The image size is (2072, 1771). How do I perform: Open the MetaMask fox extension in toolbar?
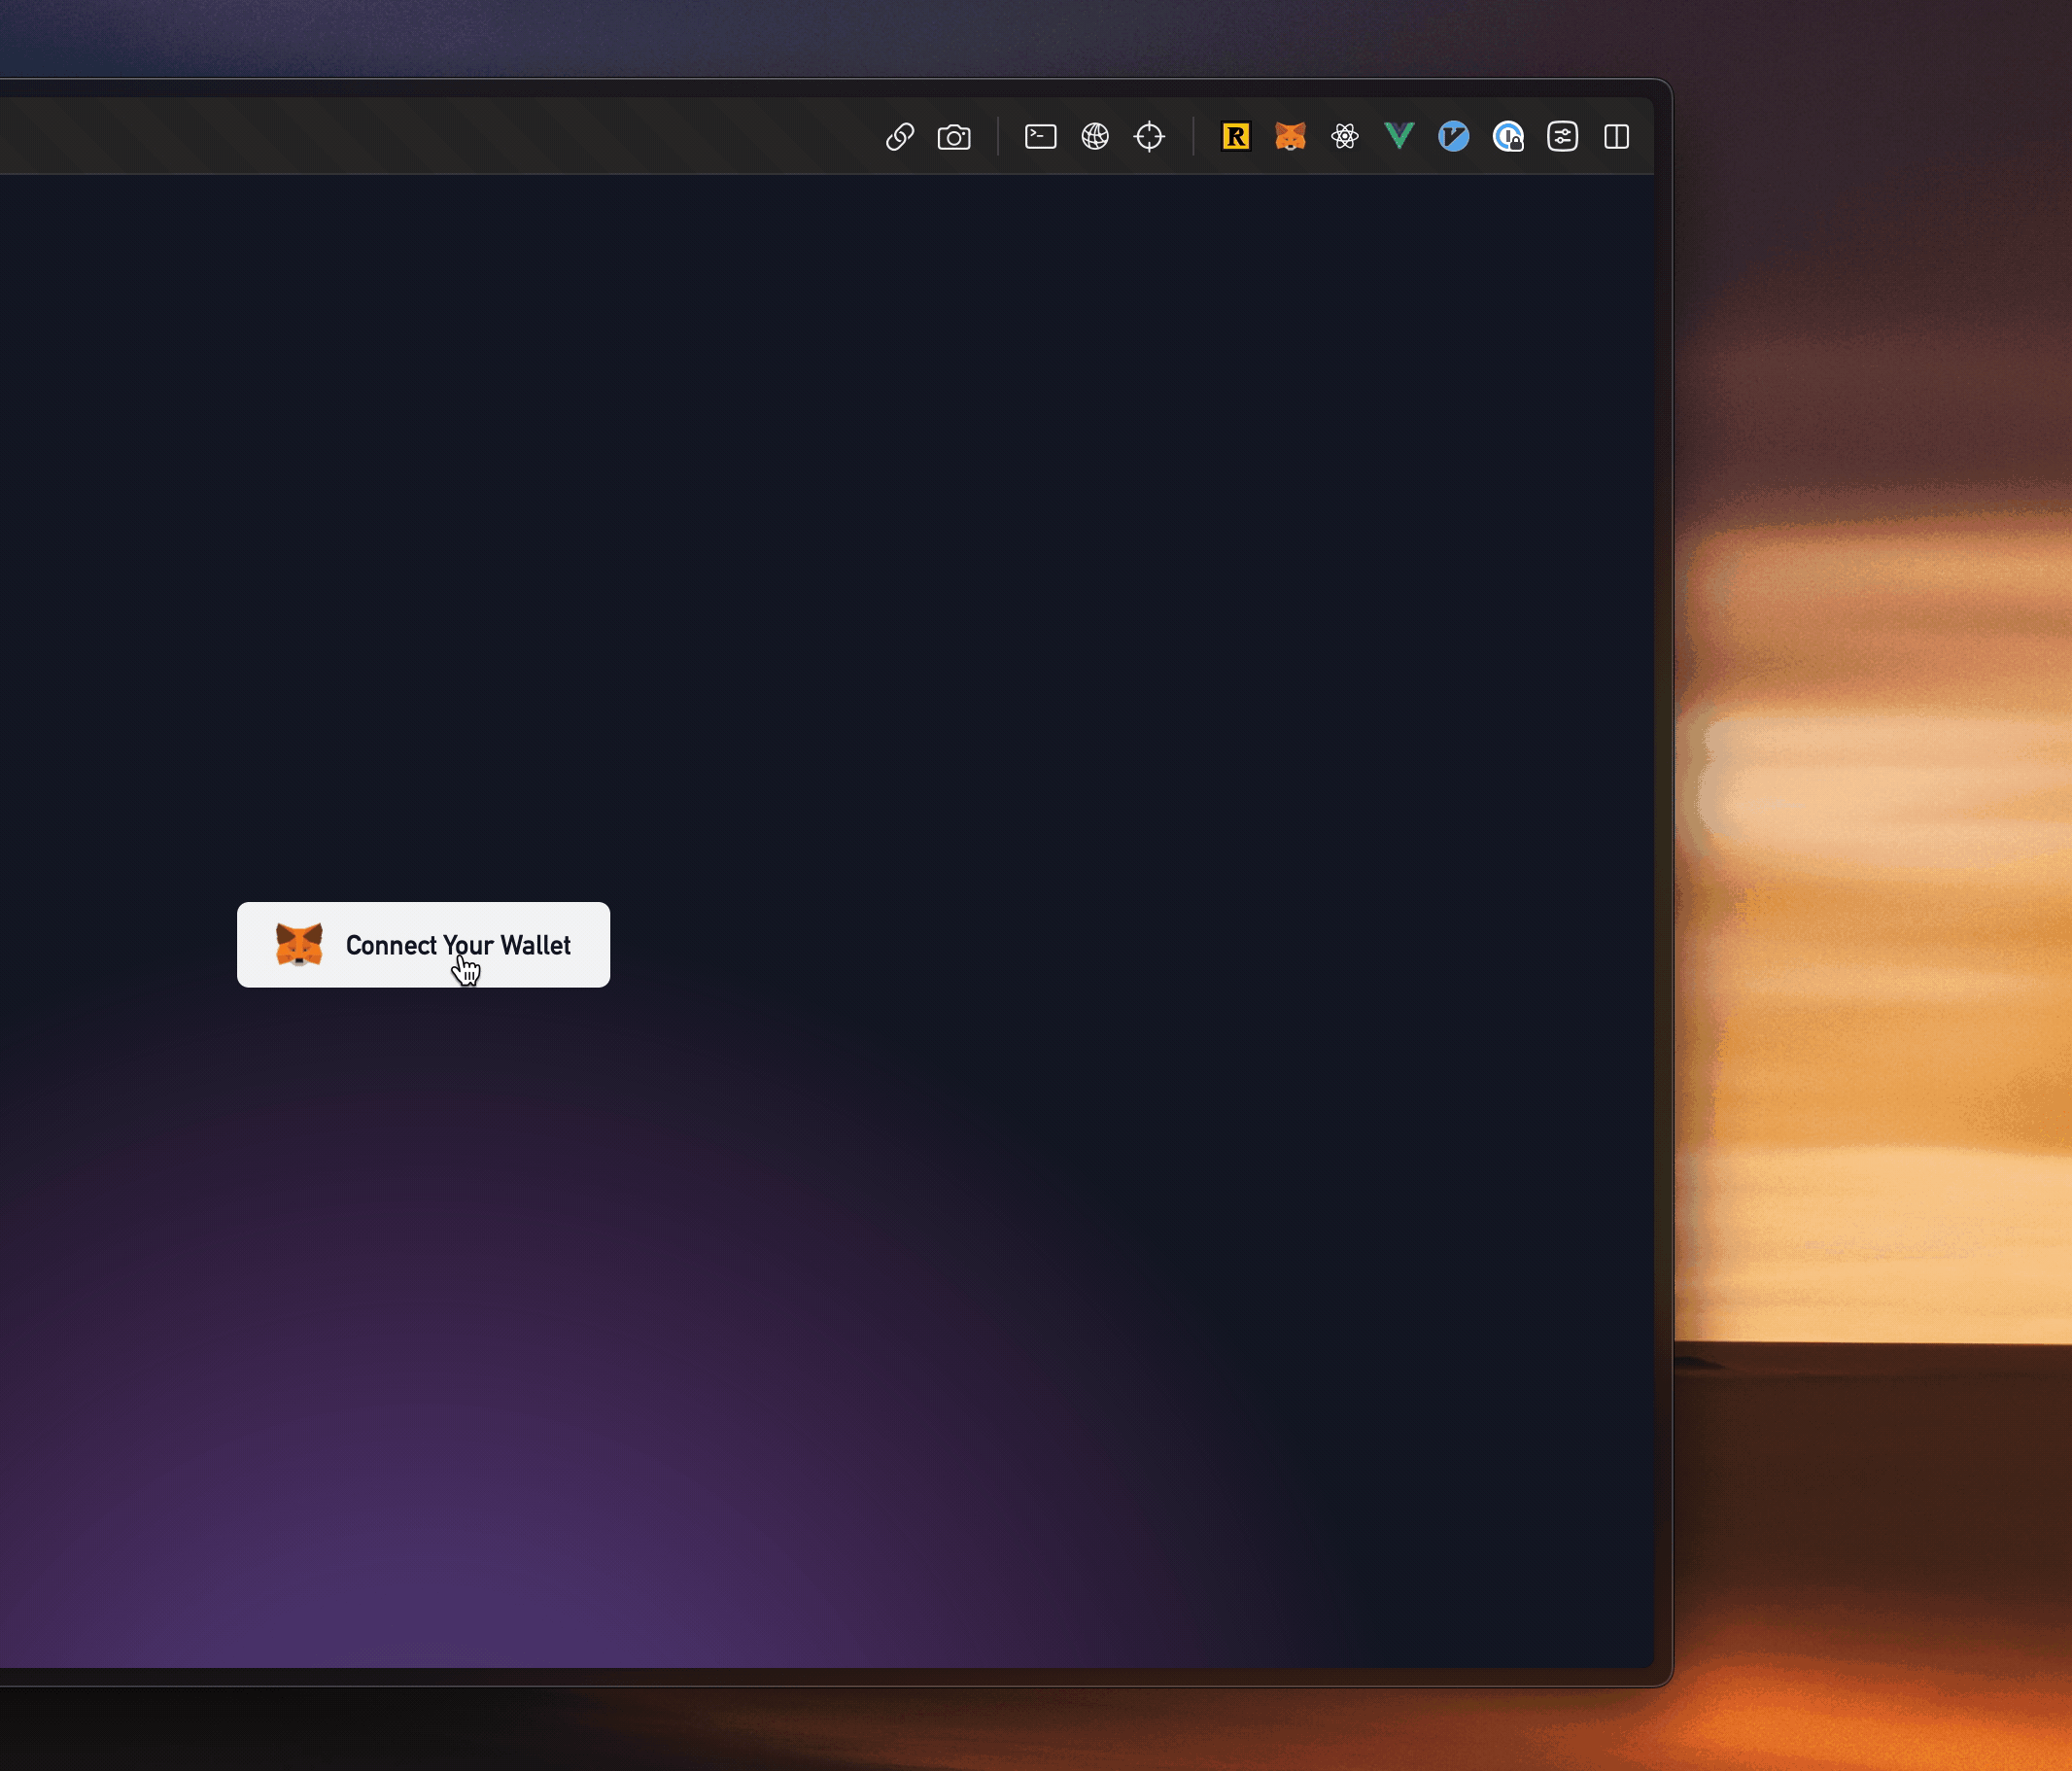pyautogui.click(x=1290, y=136)
